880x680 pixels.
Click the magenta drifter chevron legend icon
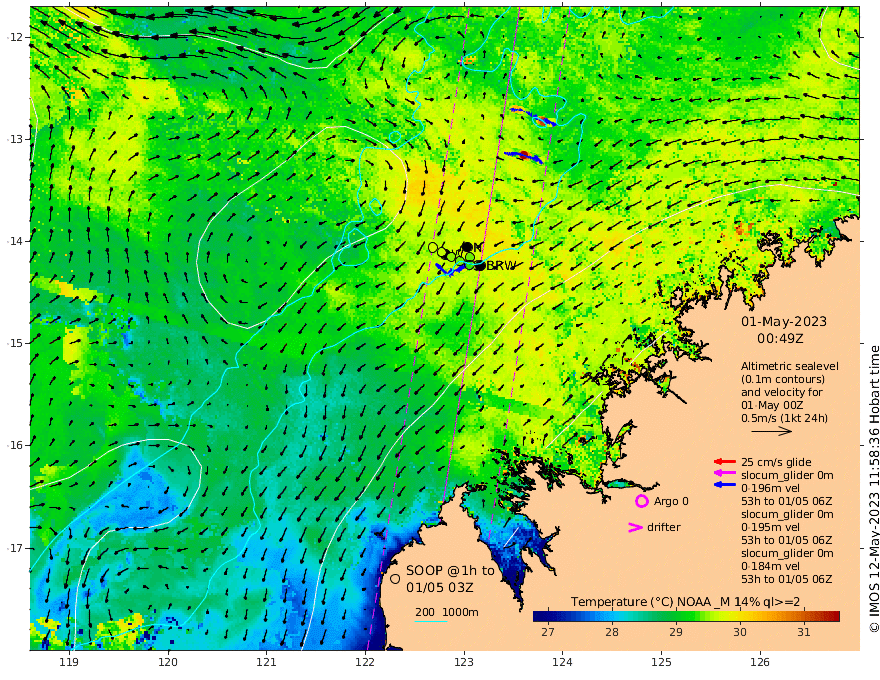click(x=635, y=527)
